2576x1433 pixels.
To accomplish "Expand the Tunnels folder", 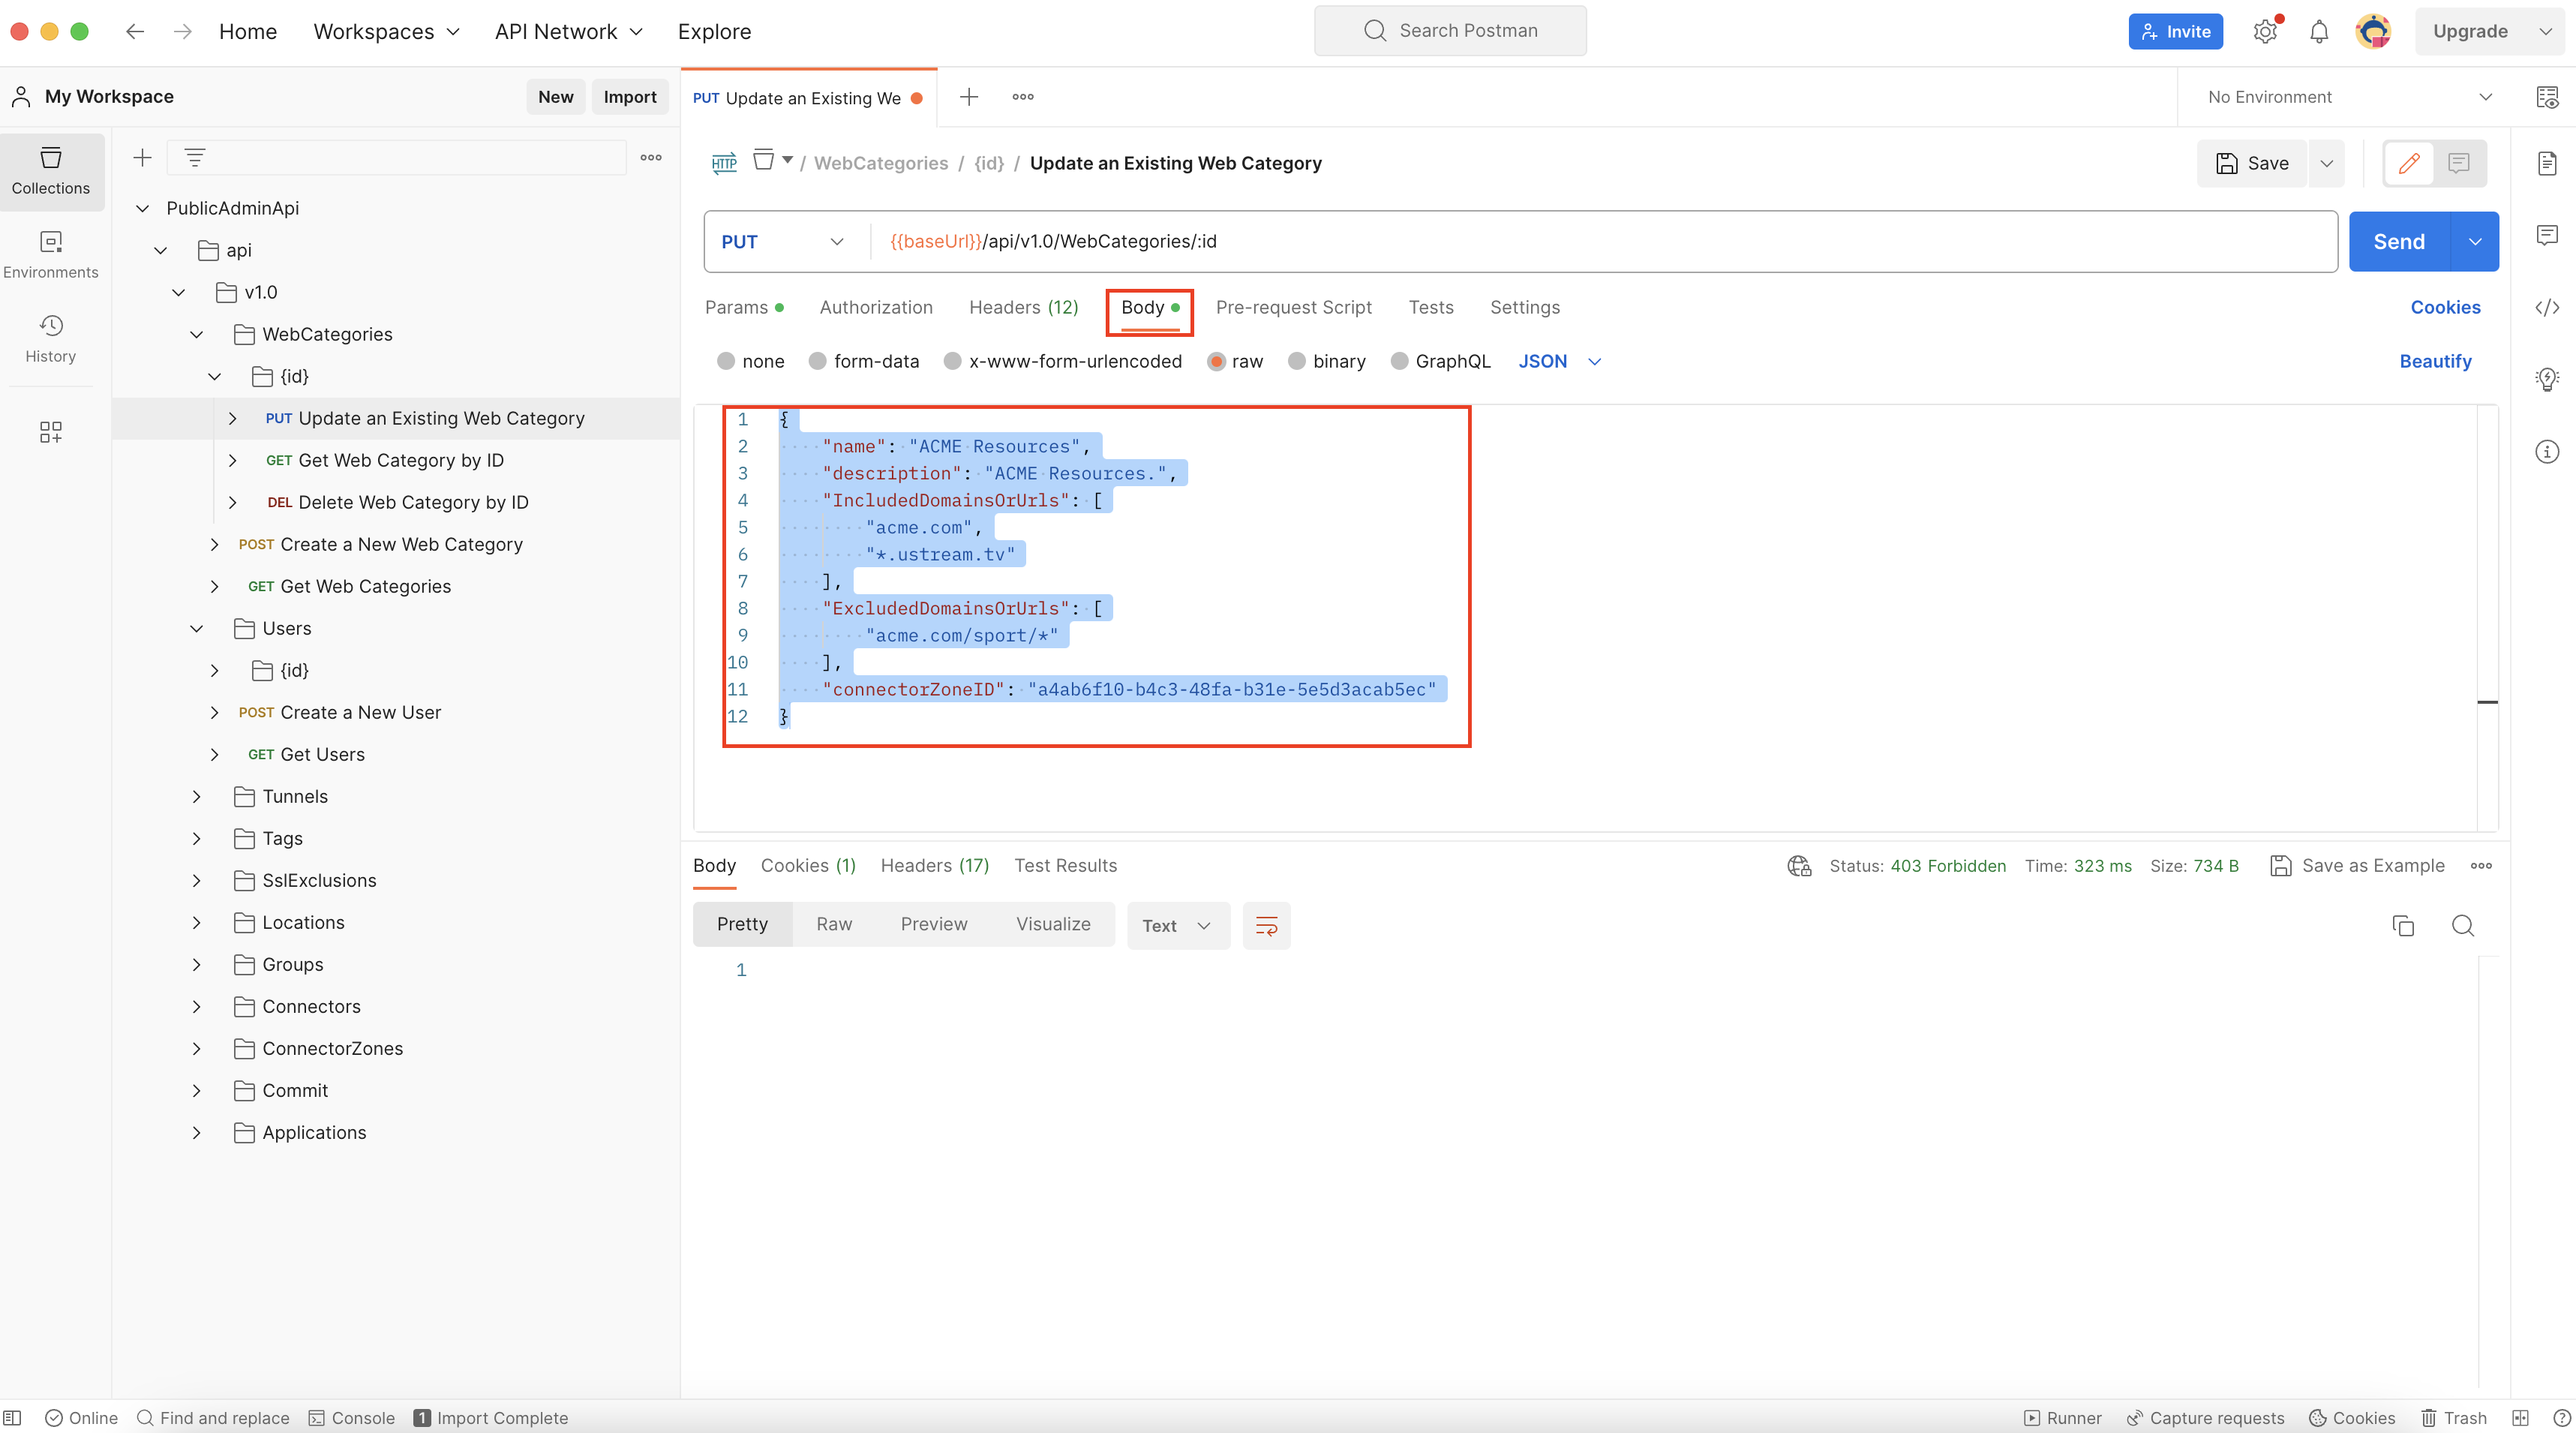I will (197, 797).
